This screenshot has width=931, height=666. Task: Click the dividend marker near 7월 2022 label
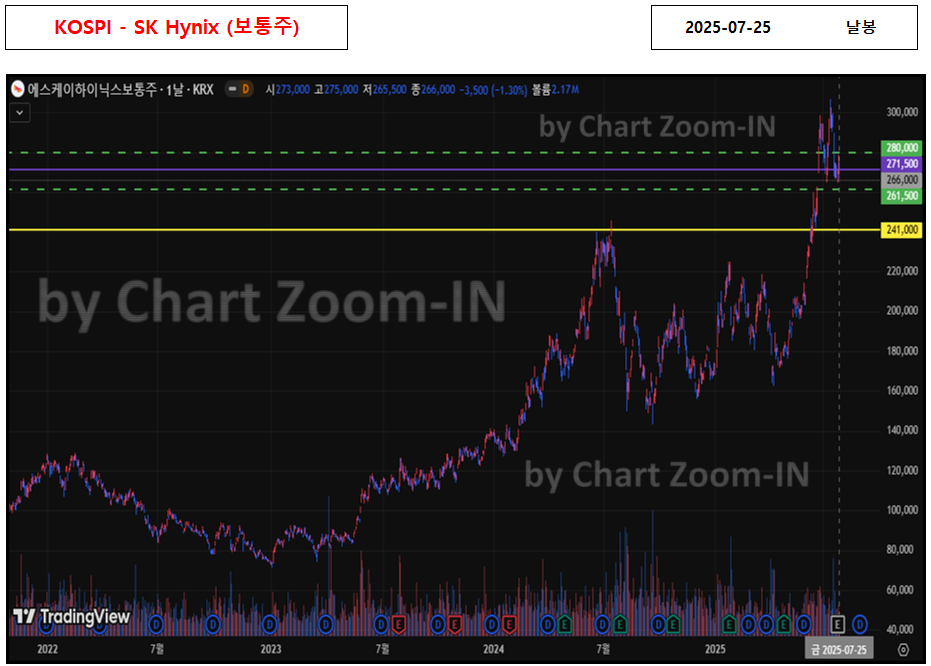pyautogui.click(x=156, y=624)
